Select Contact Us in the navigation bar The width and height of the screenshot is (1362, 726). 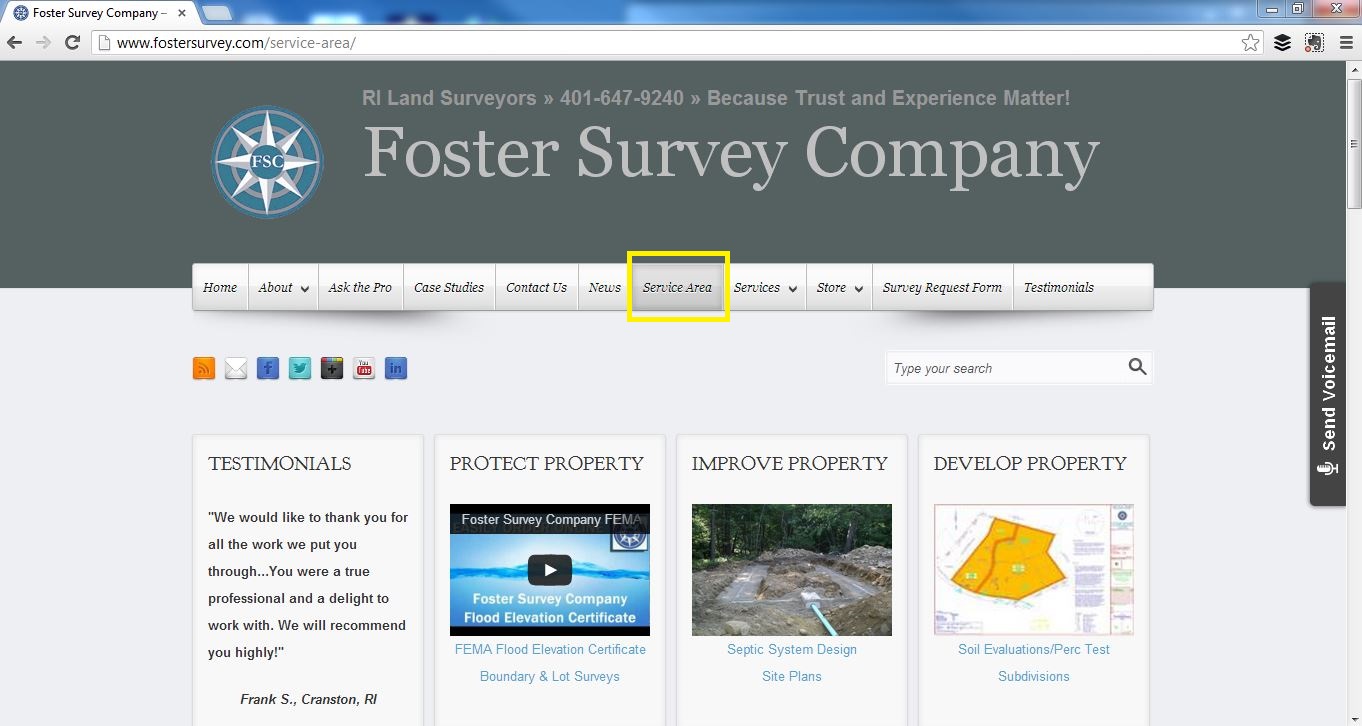pos(536,288)
